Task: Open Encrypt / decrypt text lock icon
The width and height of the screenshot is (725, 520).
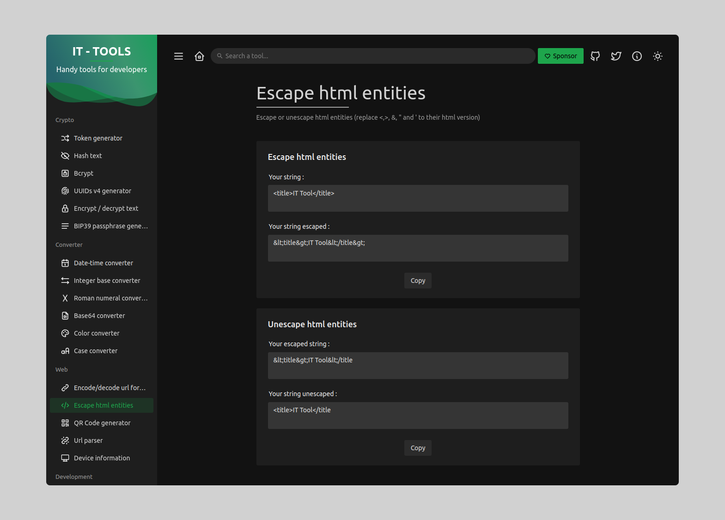Action: click(65, 208)
